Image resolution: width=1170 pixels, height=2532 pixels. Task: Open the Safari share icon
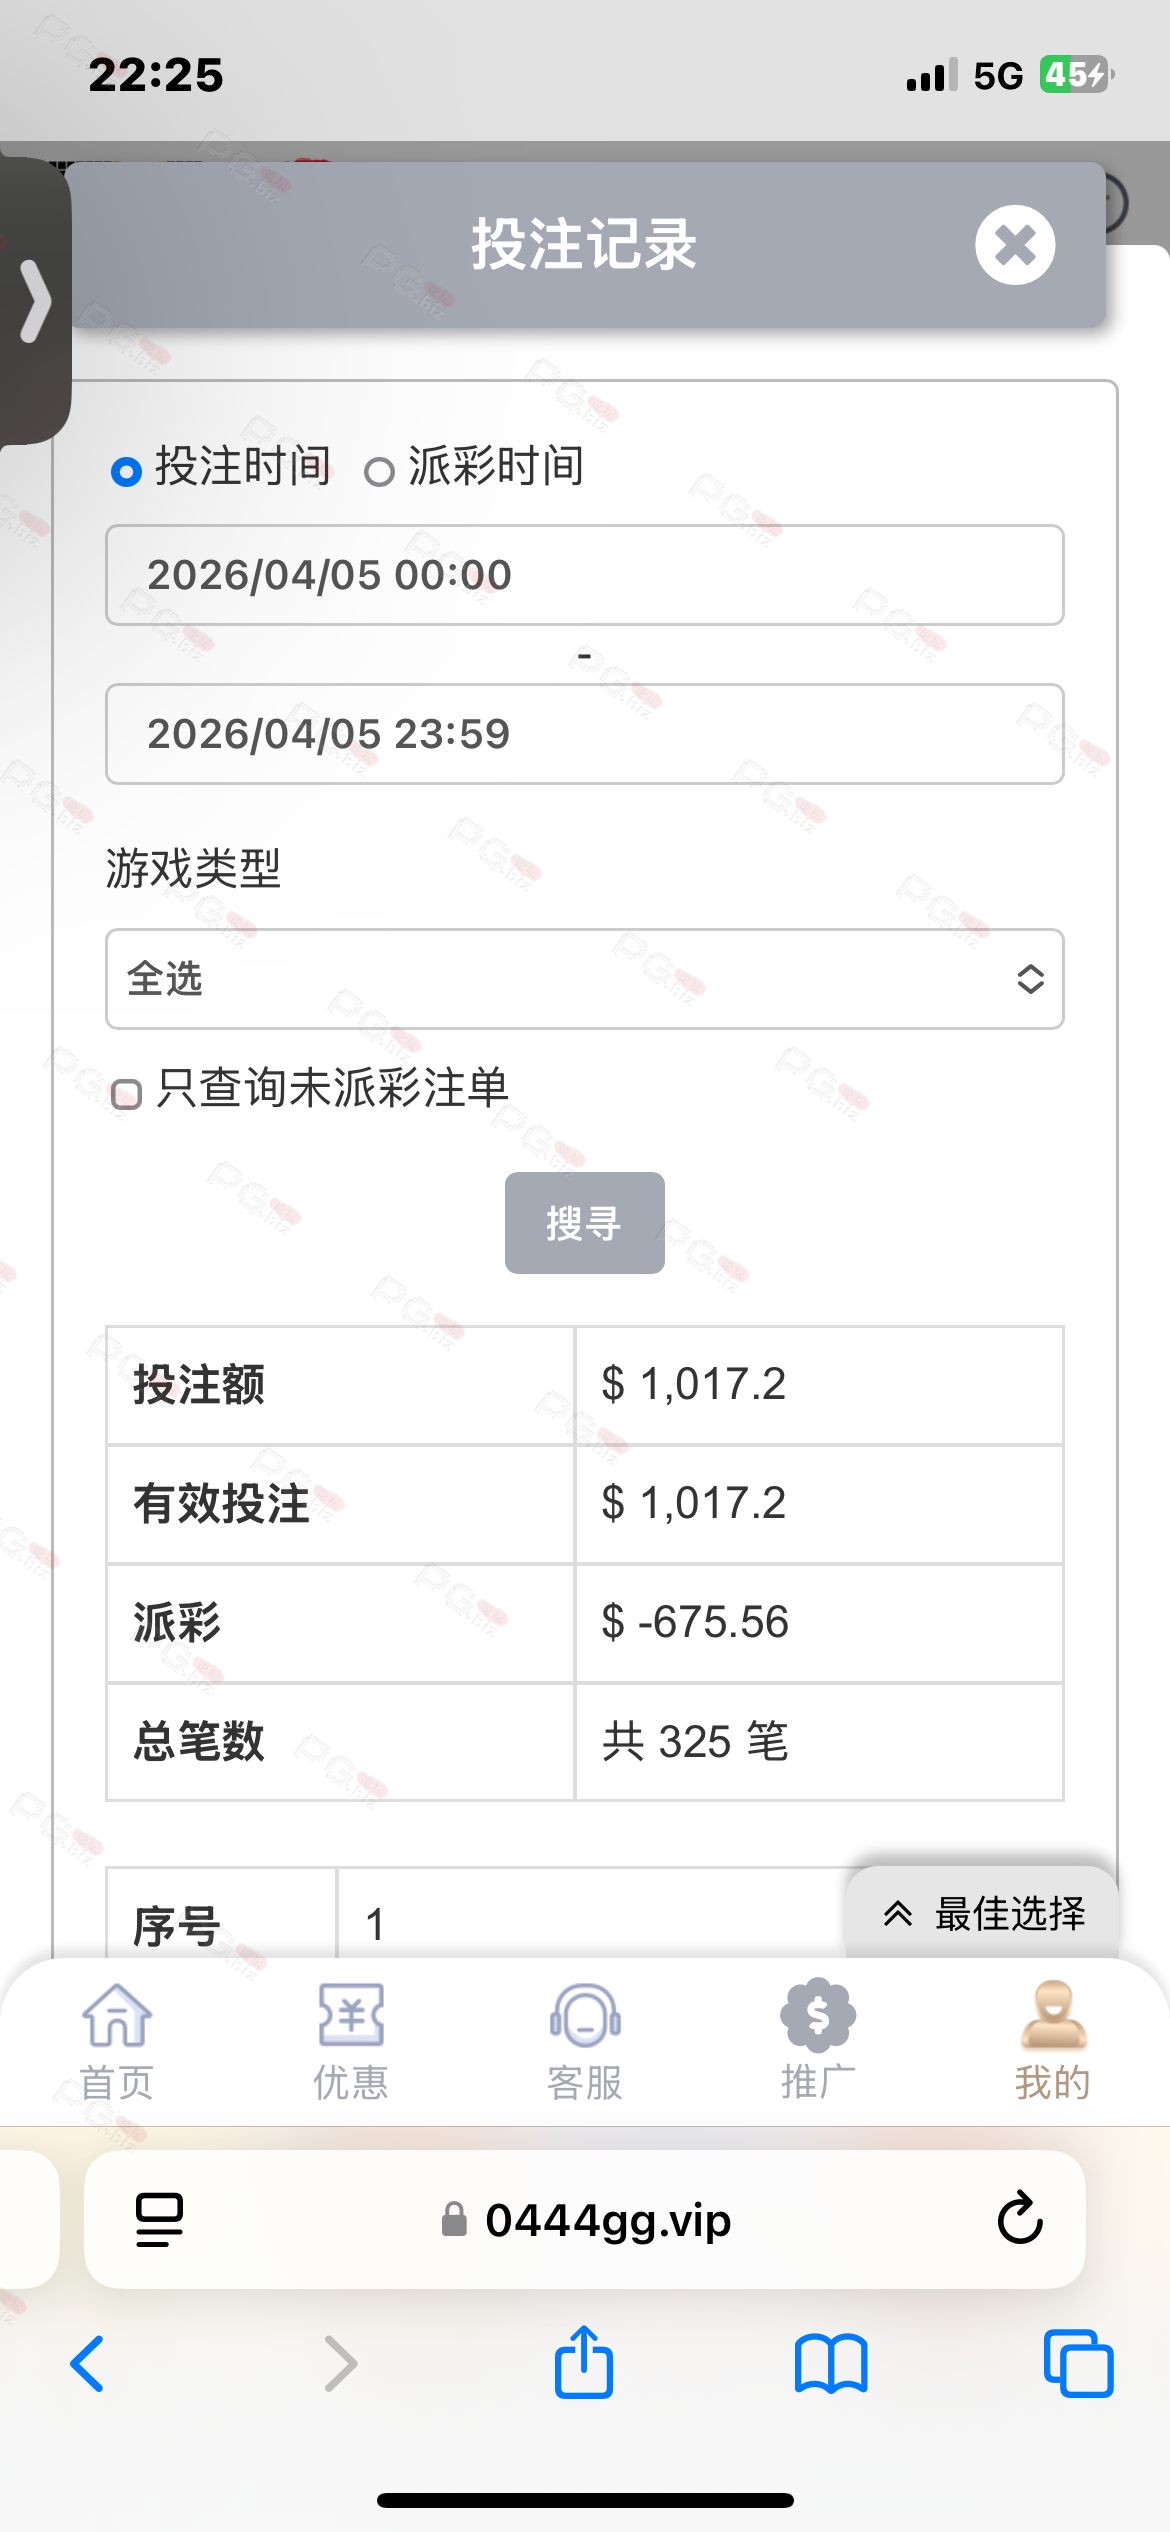click(x=584, y=2362)
